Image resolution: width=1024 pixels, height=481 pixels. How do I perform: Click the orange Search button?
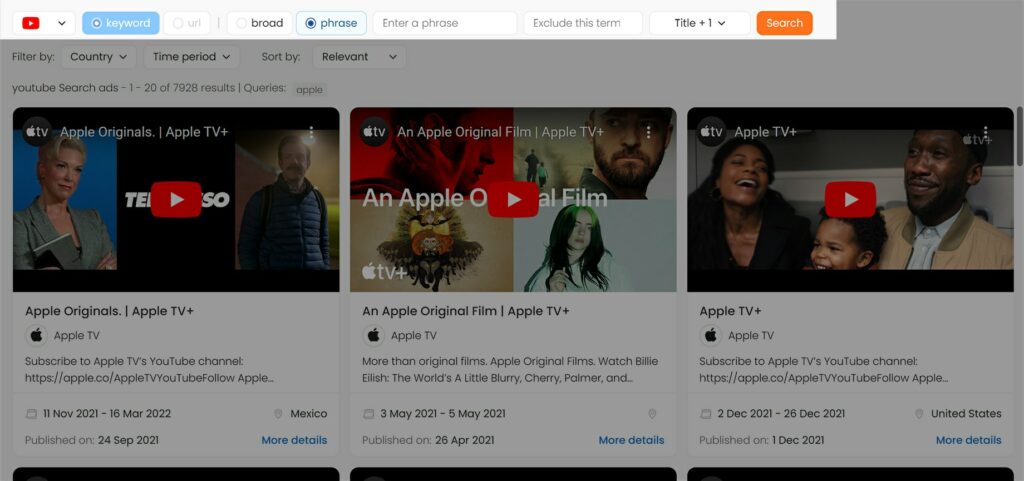point(784,23)
